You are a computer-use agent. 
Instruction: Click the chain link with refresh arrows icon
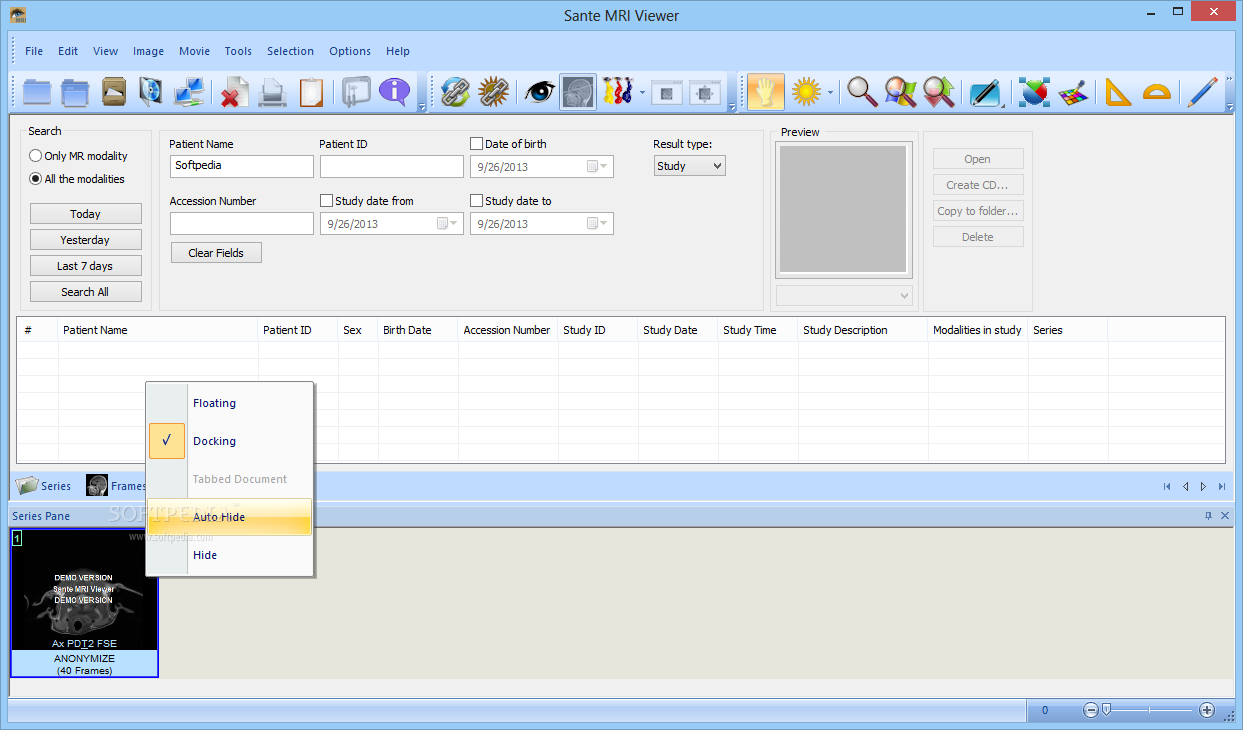pos(455,92)
